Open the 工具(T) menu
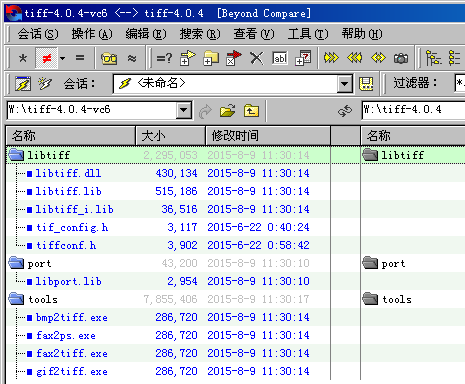The image size is (465, 384). [308, 34]
